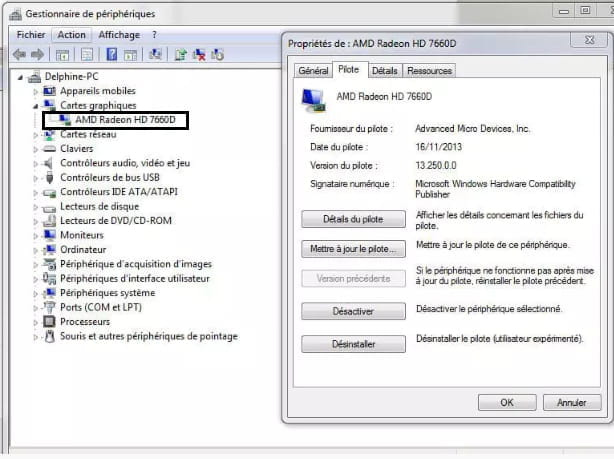
Task: Switch to the Ressources tab
Action: (429, 71)
